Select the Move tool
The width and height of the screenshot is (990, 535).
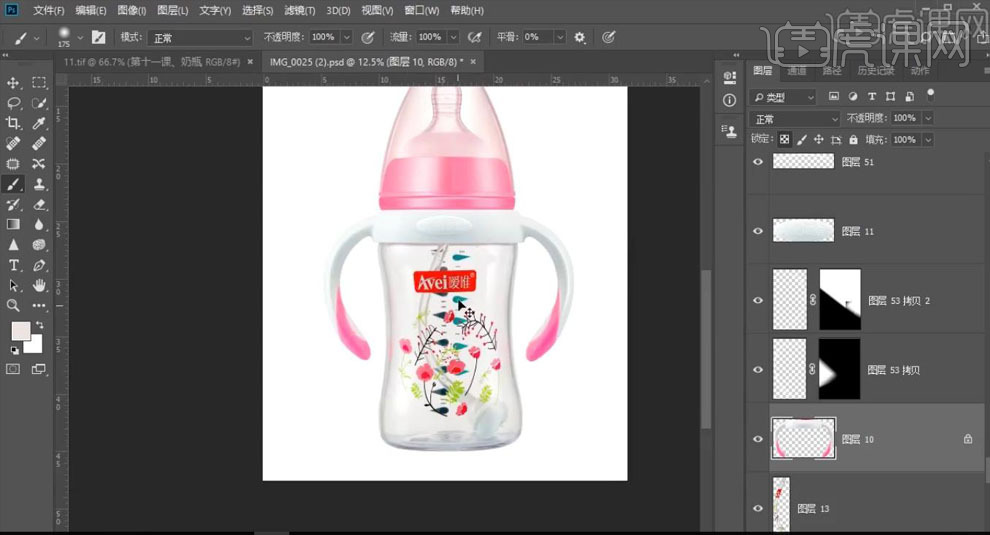(14, 83)
